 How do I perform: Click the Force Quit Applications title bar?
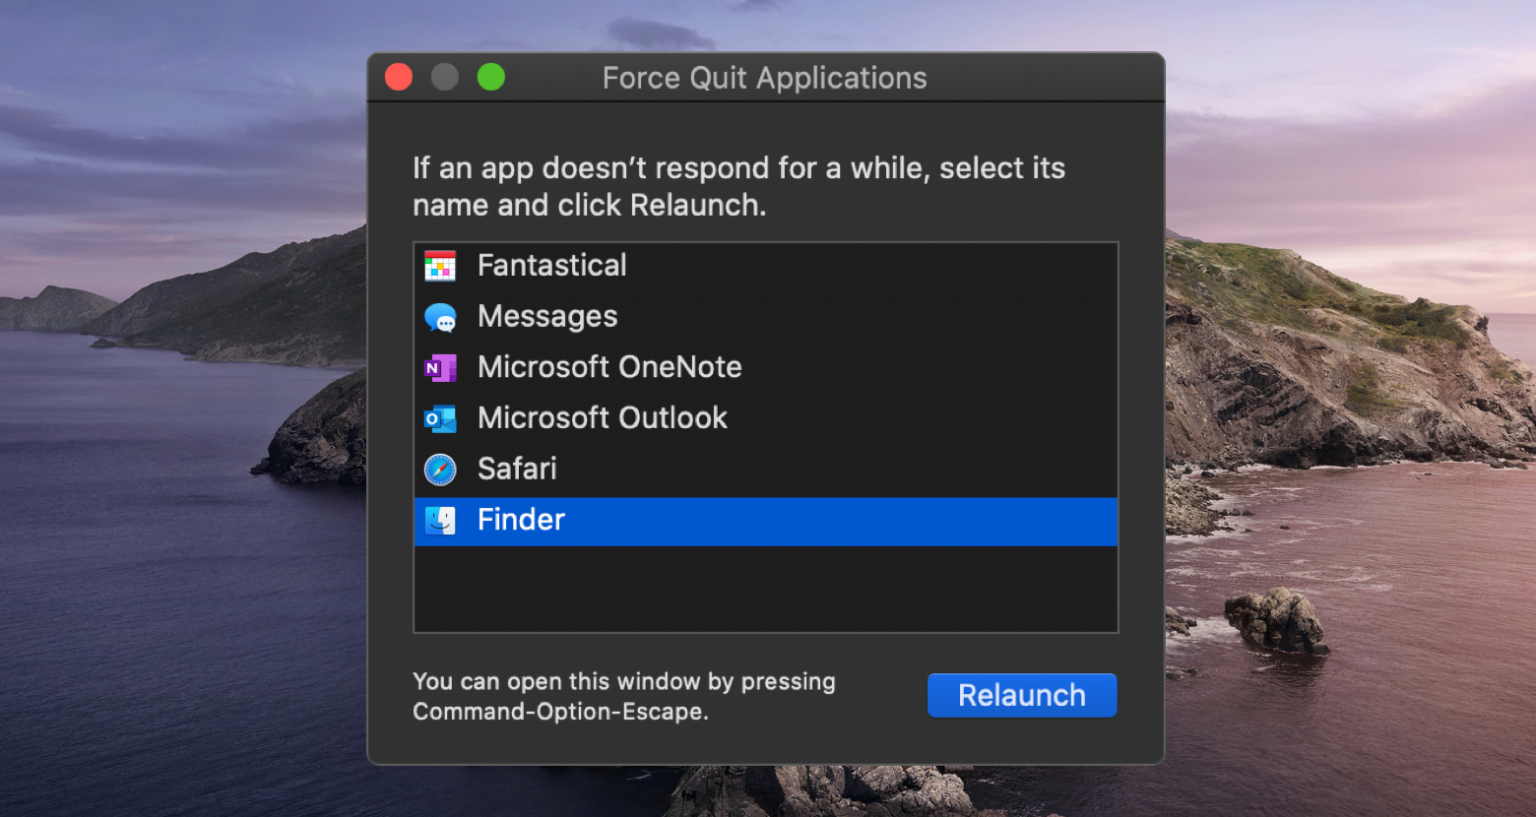(765, 78)
